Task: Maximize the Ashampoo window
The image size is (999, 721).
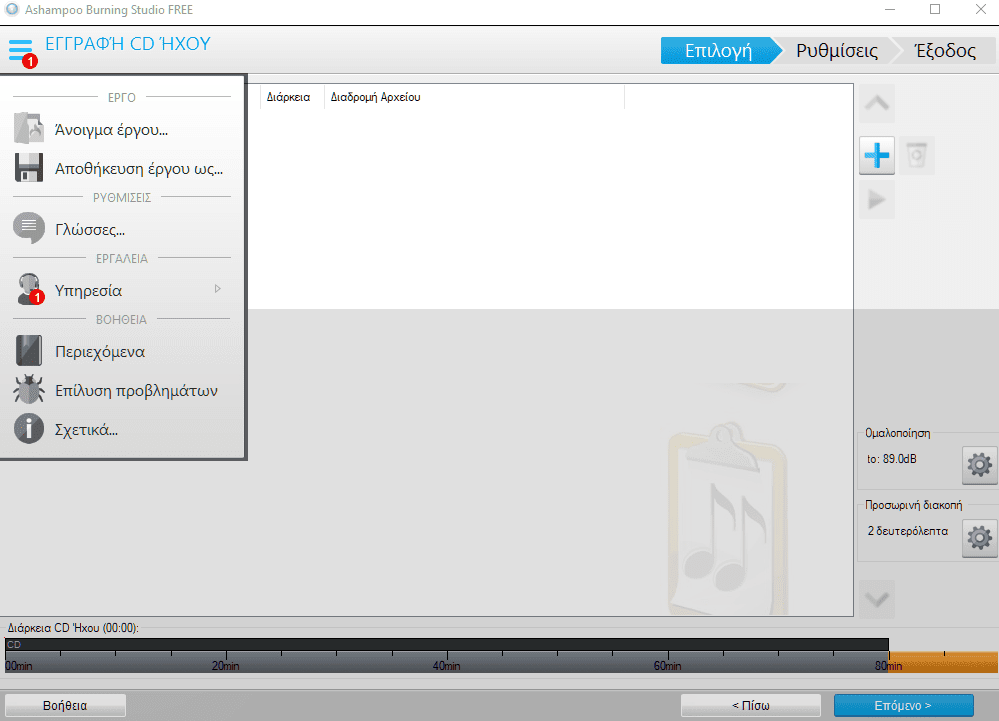Action: click(x=935, y=10)
